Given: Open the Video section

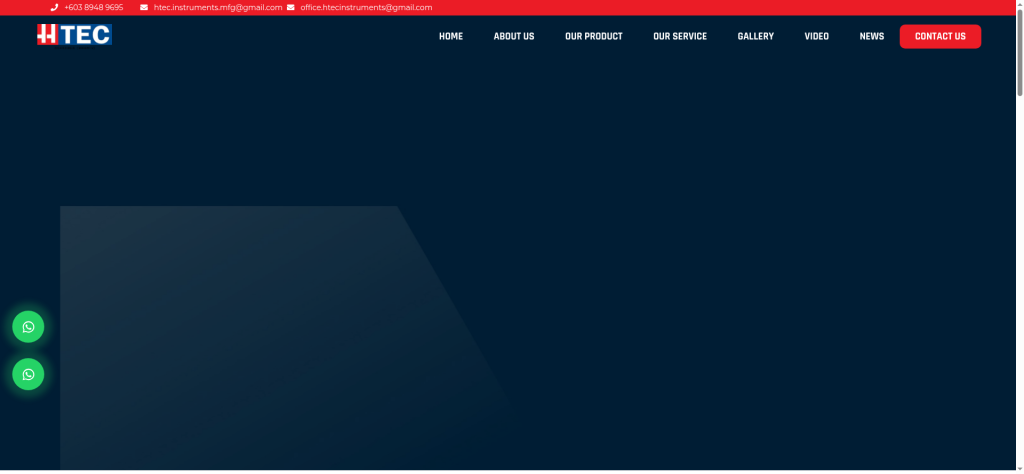Looking at the screenshot, I should [x=817, y=36].
